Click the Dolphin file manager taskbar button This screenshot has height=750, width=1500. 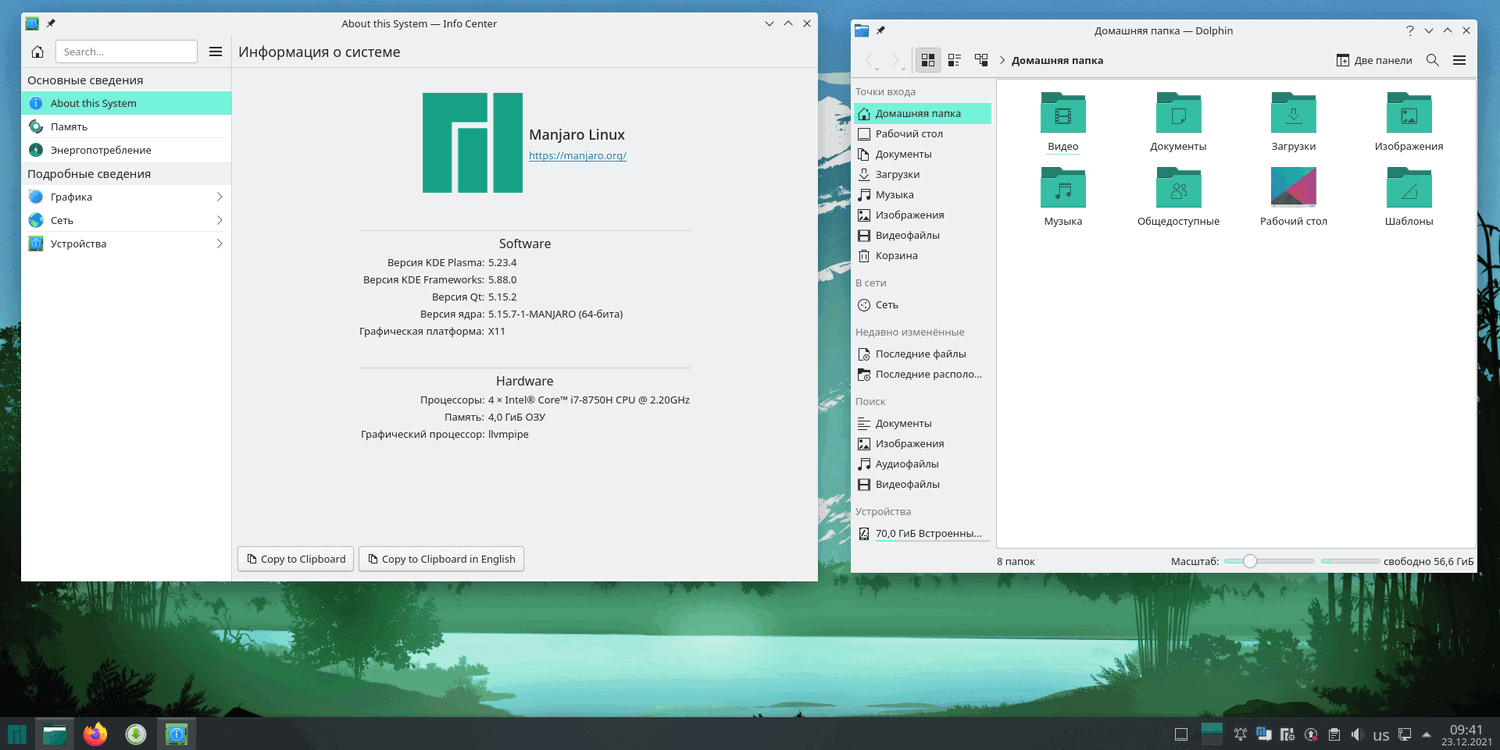(55, 734)
